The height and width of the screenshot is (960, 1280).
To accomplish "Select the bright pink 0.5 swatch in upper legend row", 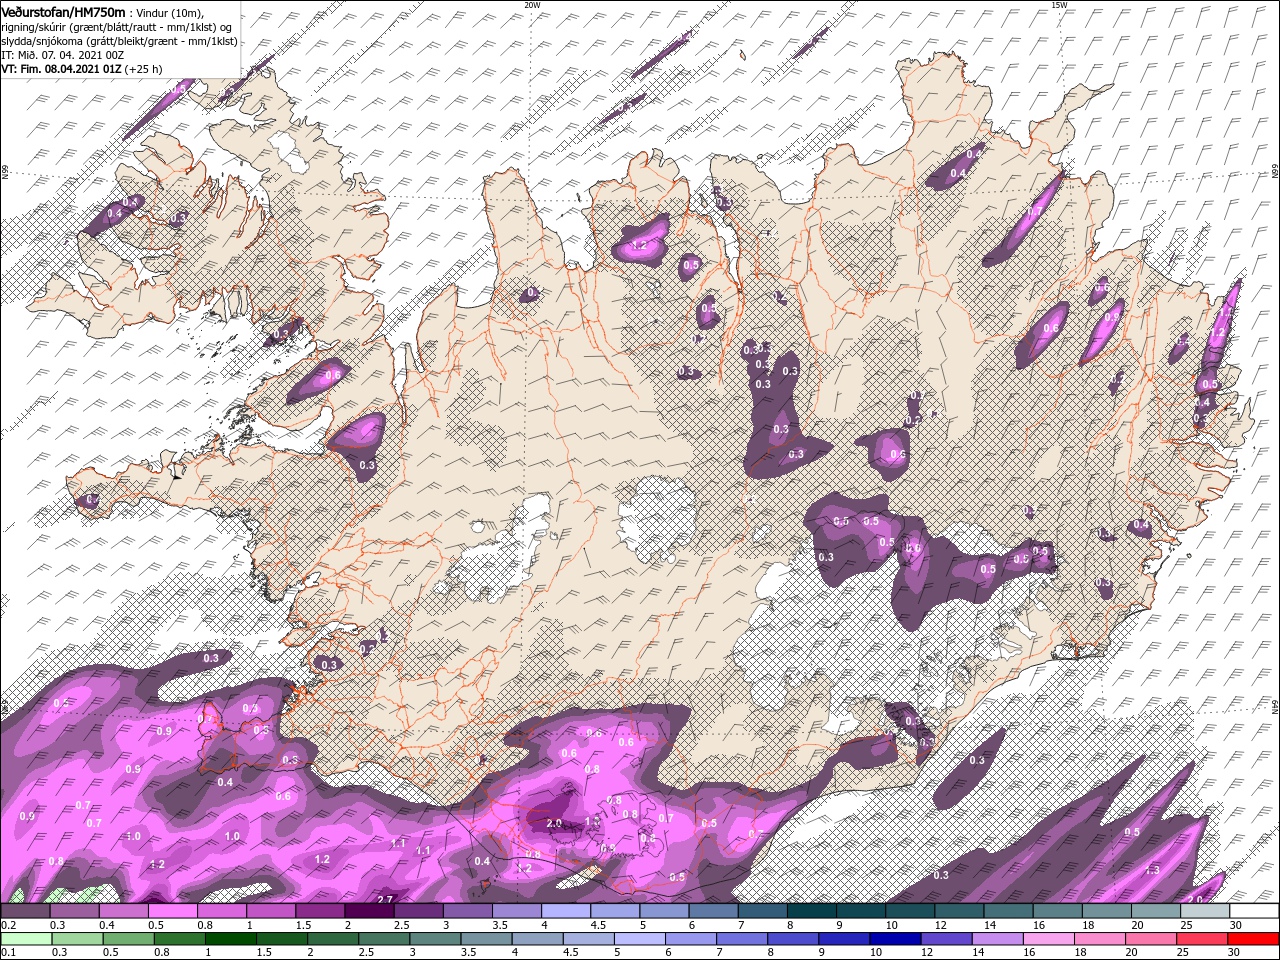I will pos(172,911).
